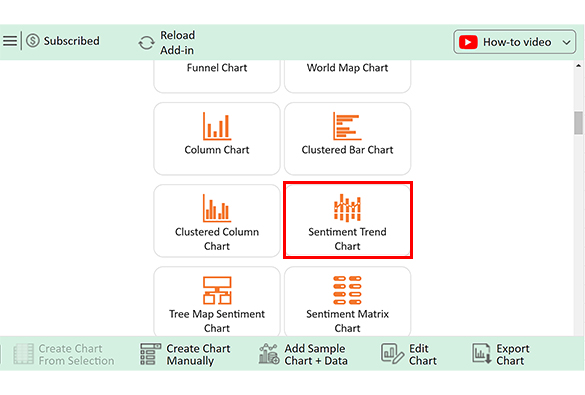The width and height of the screenshot is (585, 395).
Task: Click the Export Chart label
Action: click(x=513, y=354)
